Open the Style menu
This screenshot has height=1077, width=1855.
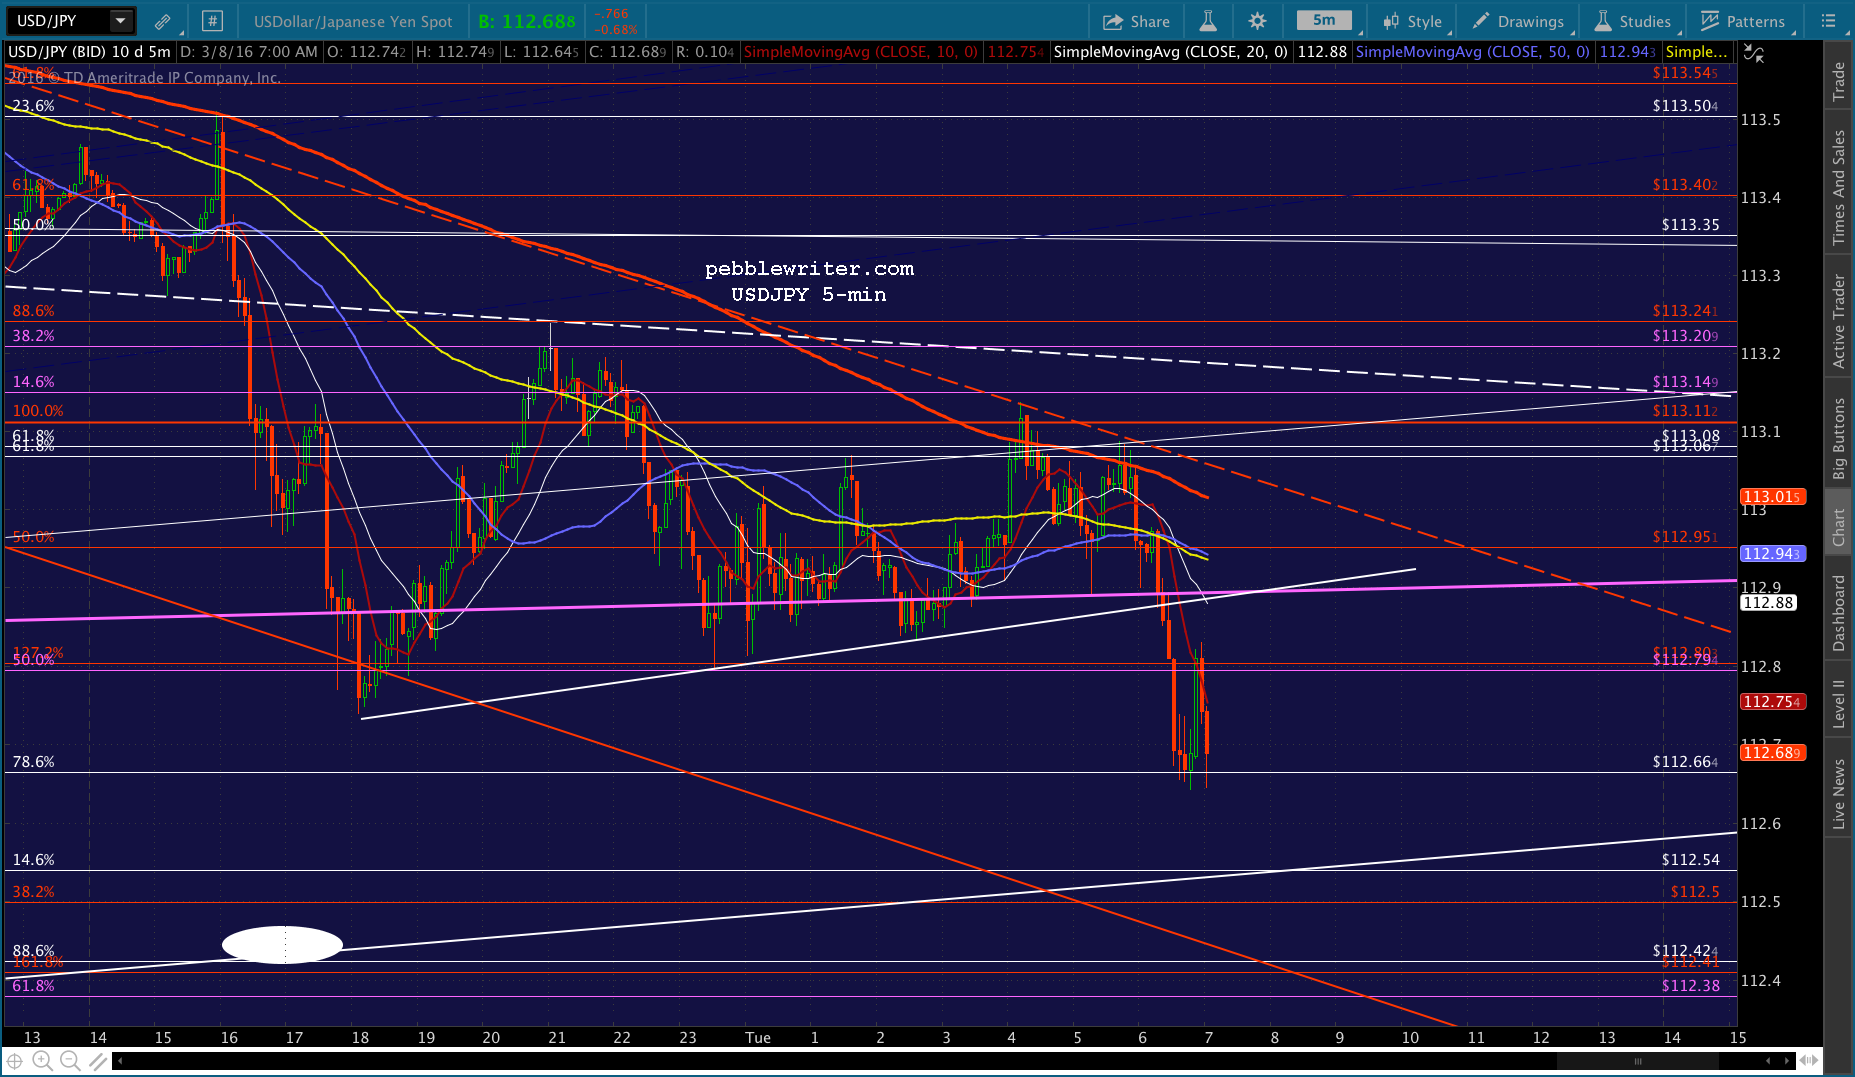click(1412, 21)
